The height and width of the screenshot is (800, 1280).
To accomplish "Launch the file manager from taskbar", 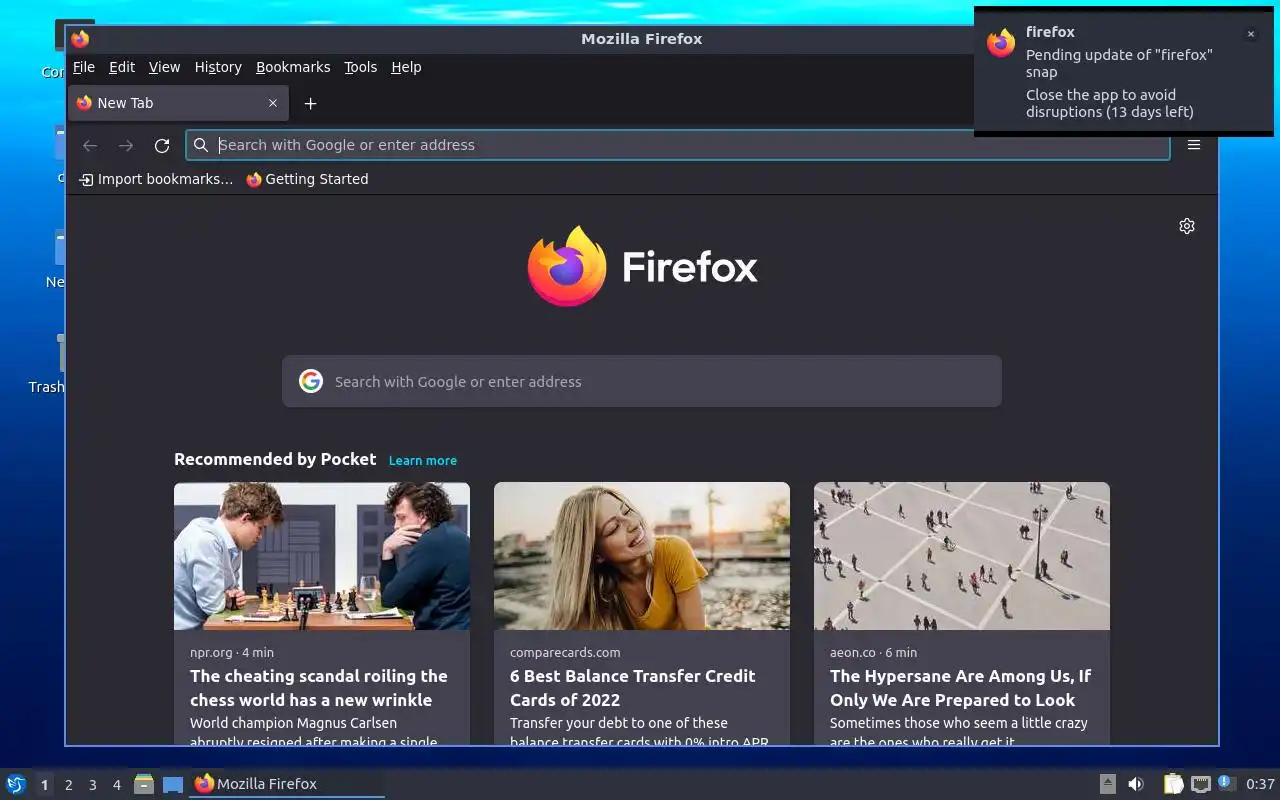I will (x=144, y=784).
